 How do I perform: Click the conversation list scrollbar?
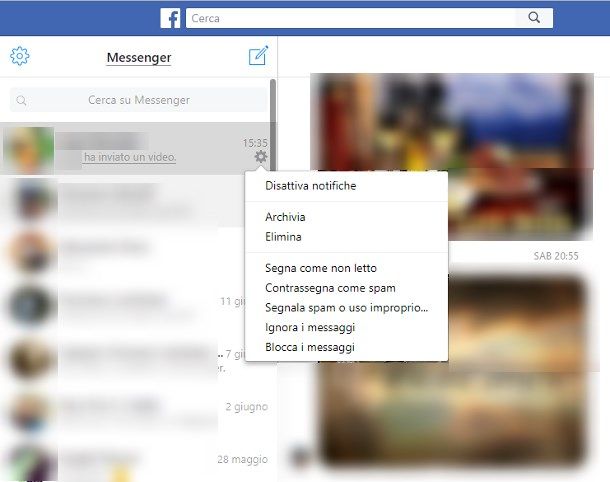pyautogui.click(x=273, y=124)
